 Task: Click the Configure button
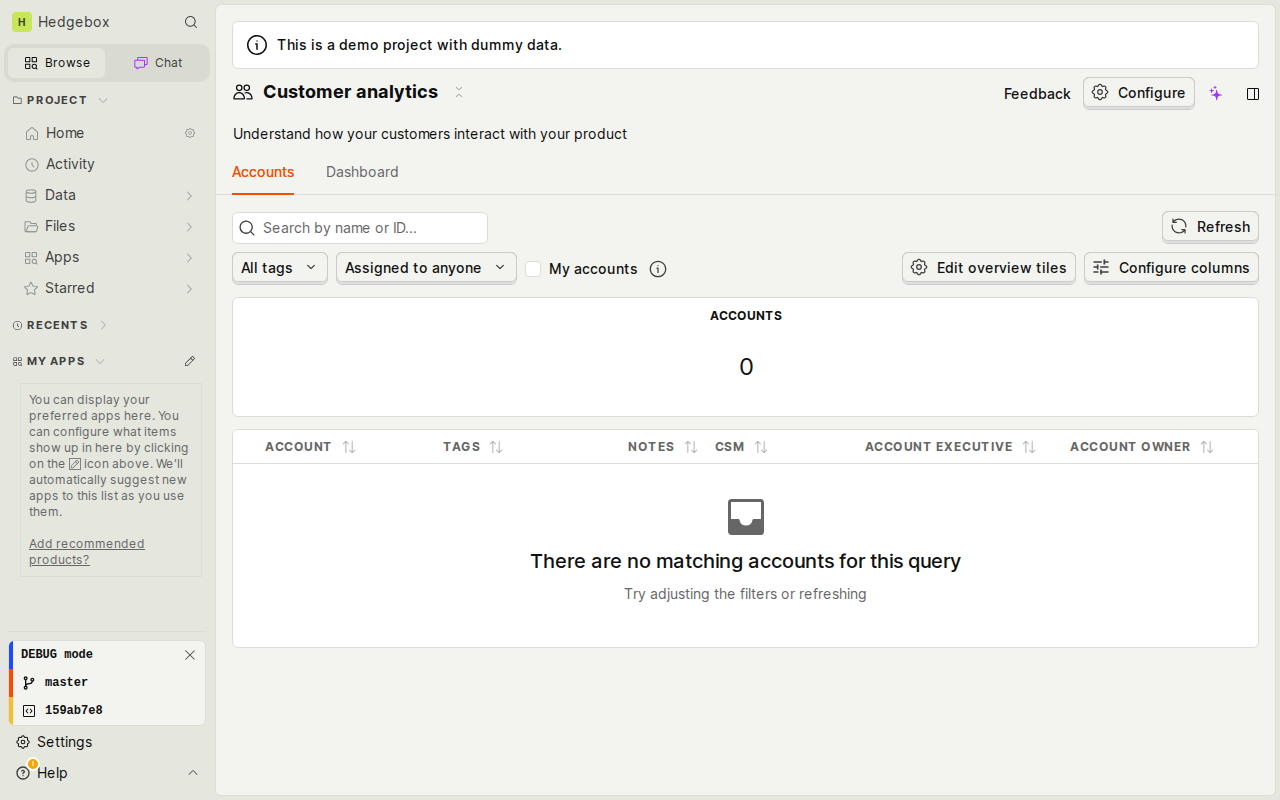(x=1139, y=93)
